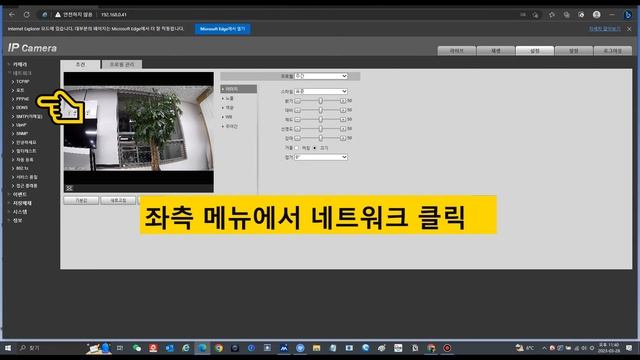Click the 로그아웃 tab
The width and height of the screenshot is (640, 360).
pyautogui.click(x=613, y=51)
